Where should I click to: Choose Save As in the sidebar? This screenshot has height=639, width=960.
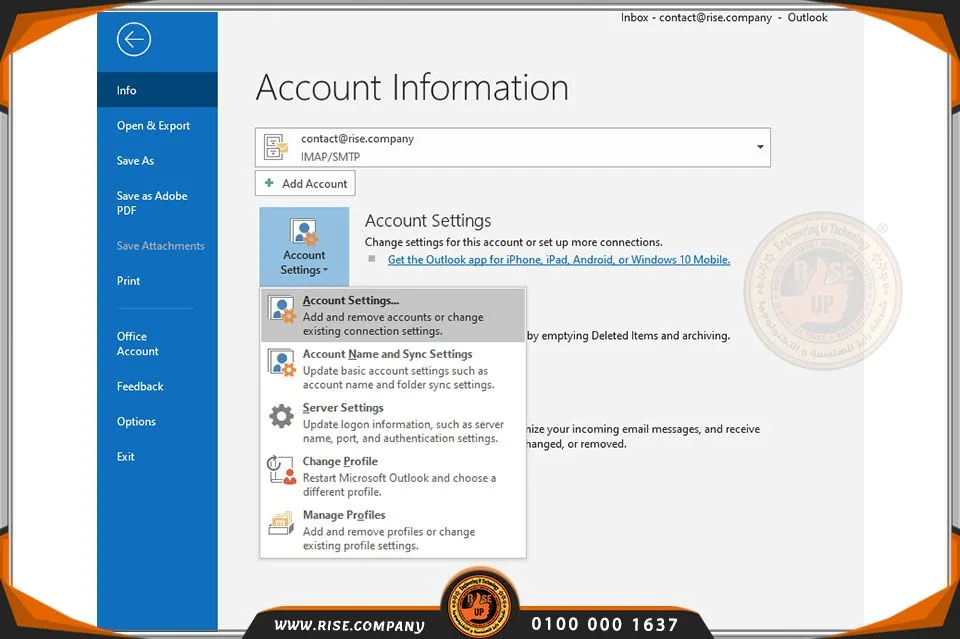pos(135,160)
